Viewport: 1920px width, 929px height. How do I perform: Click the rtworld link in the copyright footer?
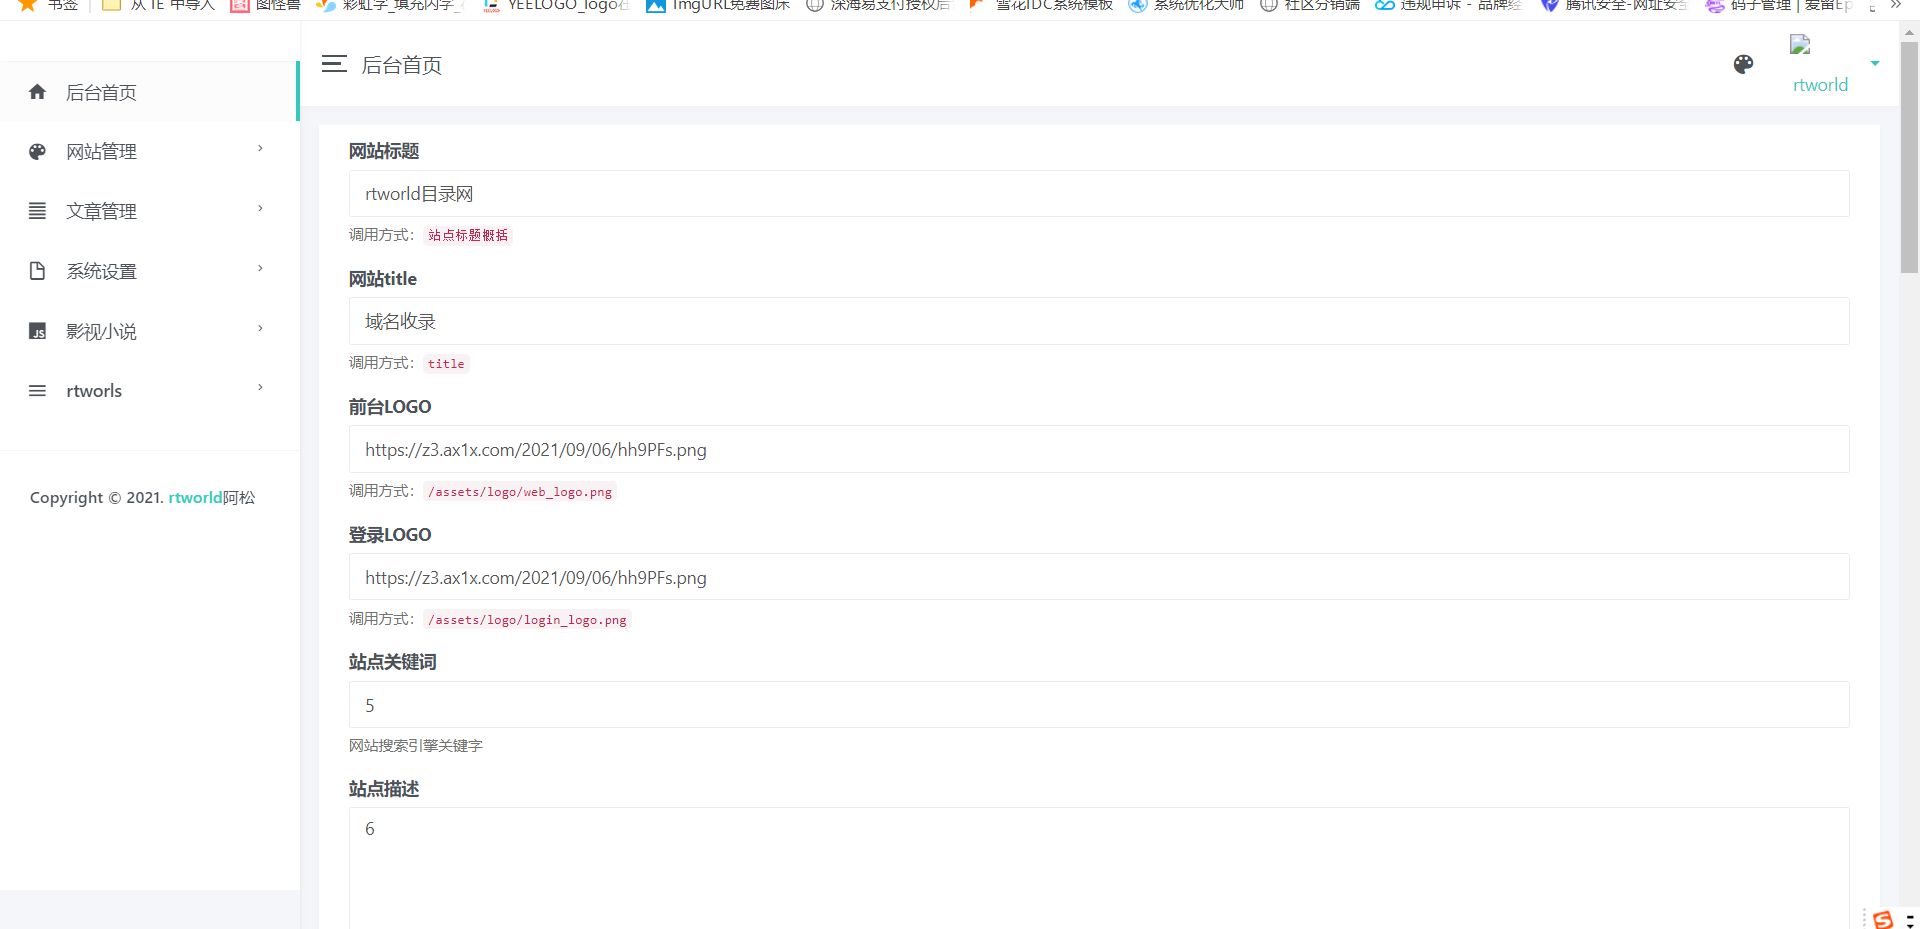195,498
